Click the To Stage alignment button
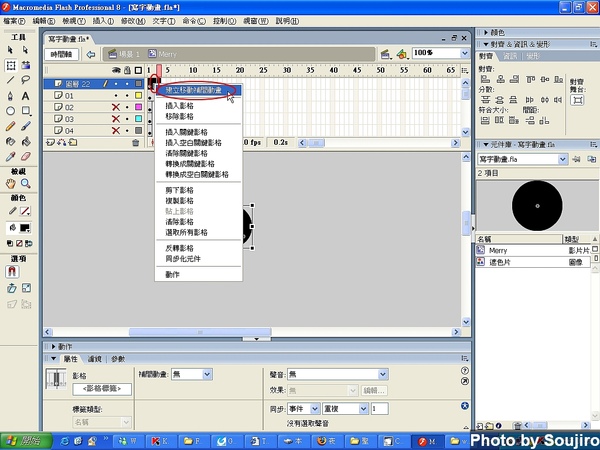 coord(577,100)
